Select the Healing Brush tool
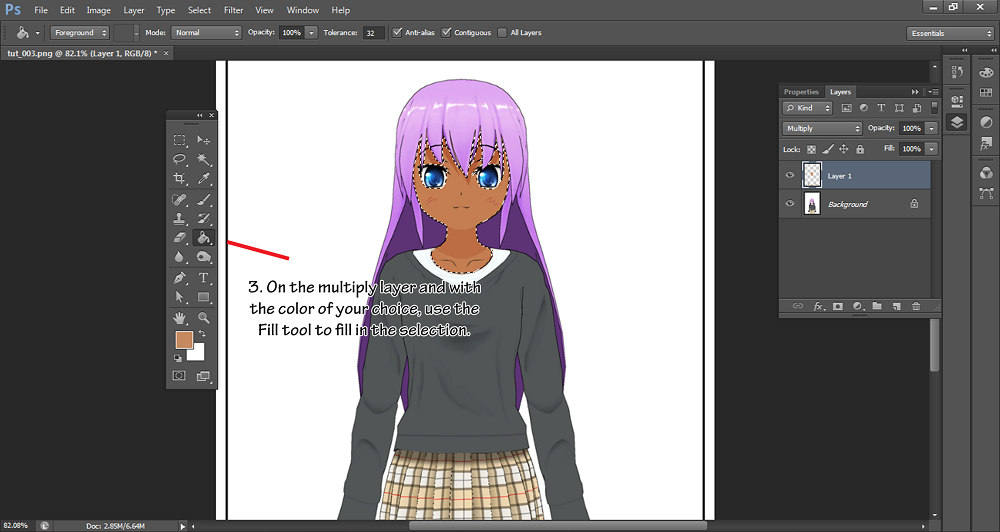This screenshot has height=532, width=1000. (180, 200)
